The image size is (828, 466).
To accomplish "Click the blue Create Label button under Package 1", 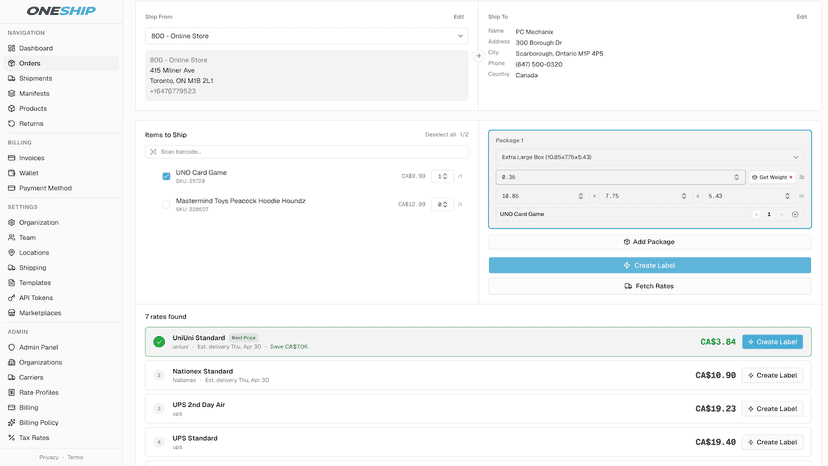I will tap(650, 265).
